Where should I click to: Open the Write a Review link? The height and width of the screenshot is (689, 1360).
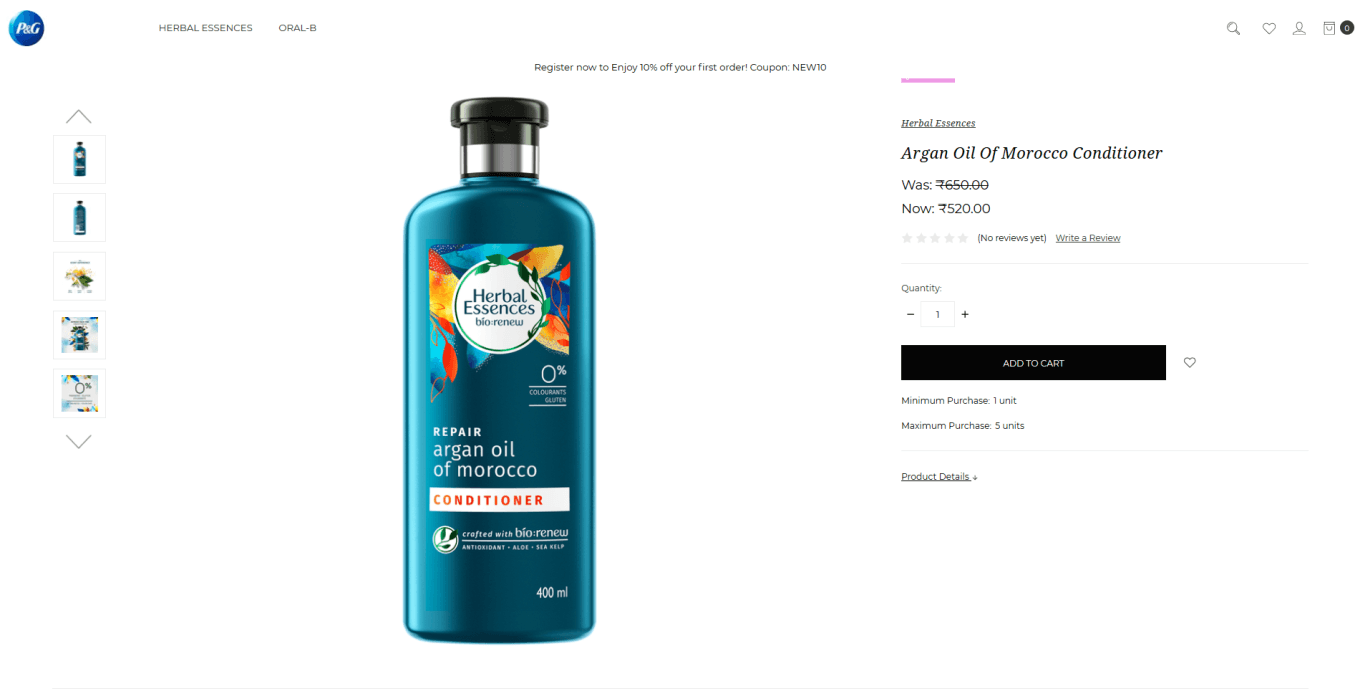[x=1088, y=238]
